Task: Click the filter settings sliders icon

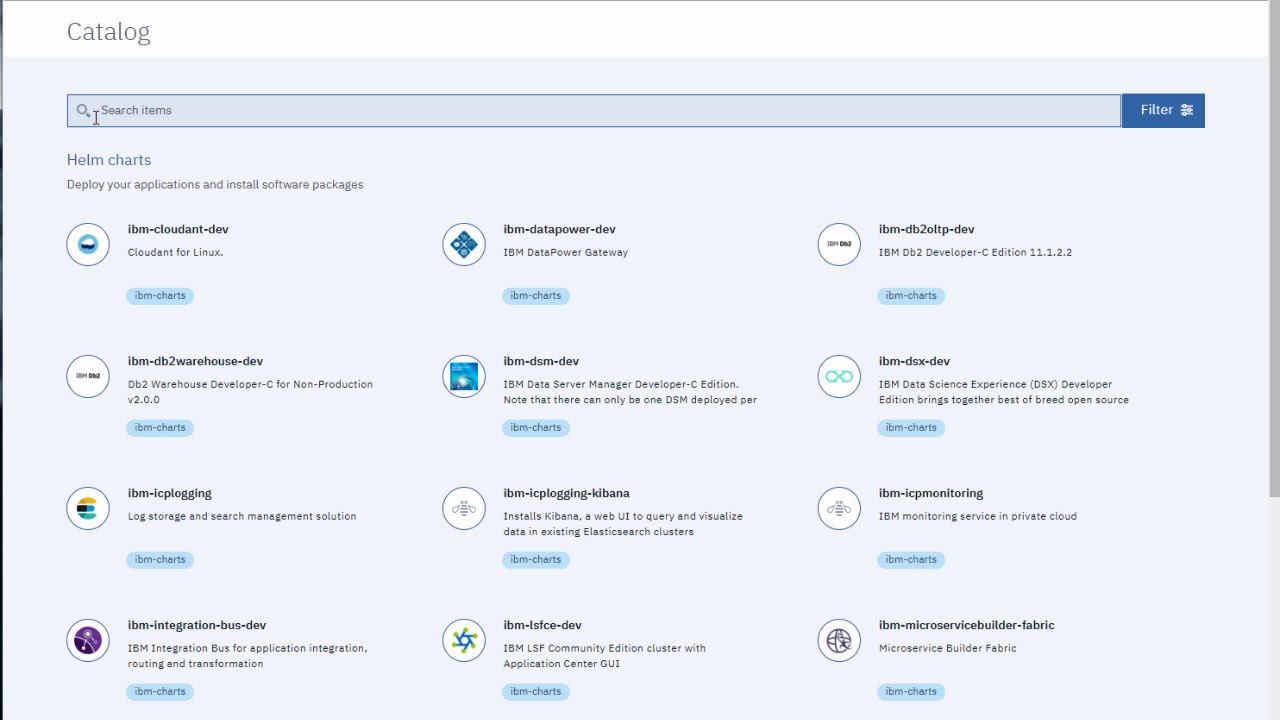Action: (1186, 110)
